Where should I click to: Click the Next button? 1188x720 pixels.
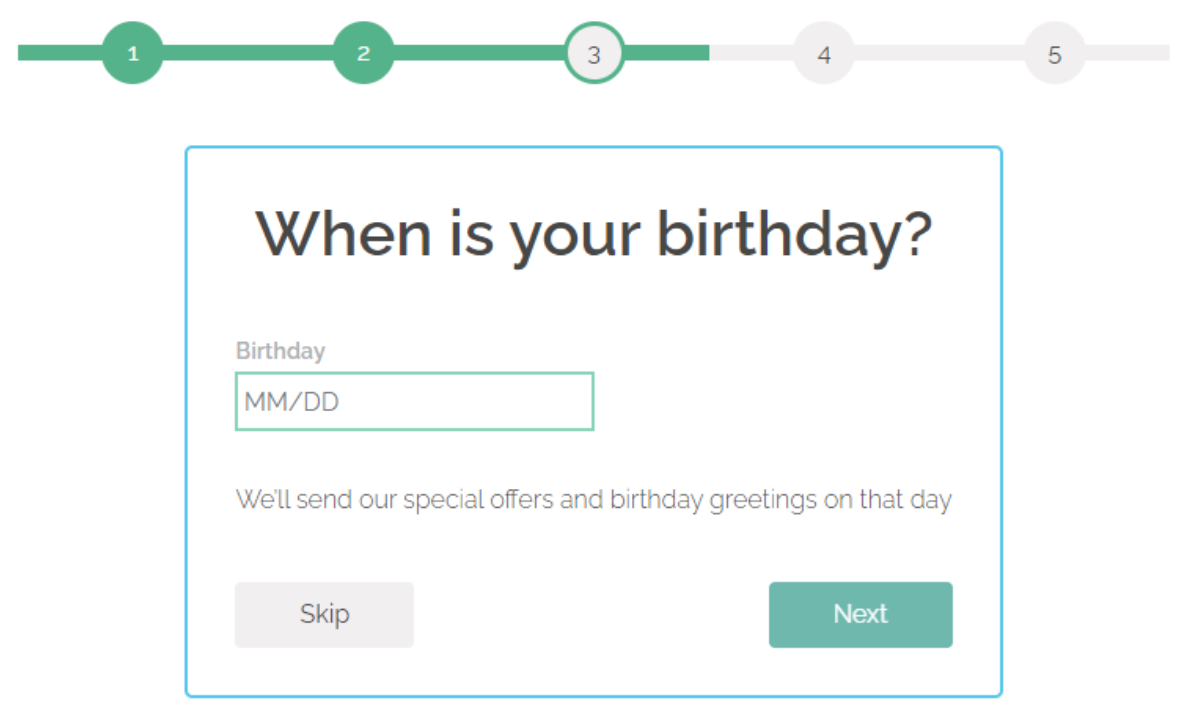(x=860, y=614)
